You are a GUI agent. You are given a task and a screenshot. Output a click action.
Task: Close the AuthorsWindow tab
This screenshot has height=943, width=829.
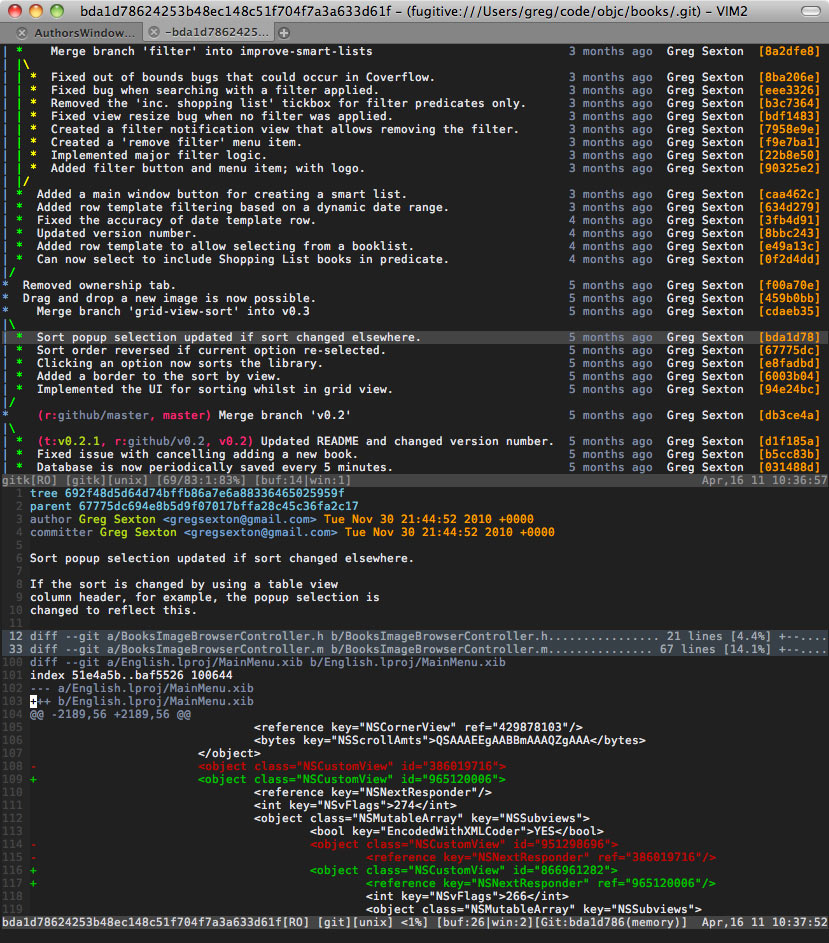(22, 32)
